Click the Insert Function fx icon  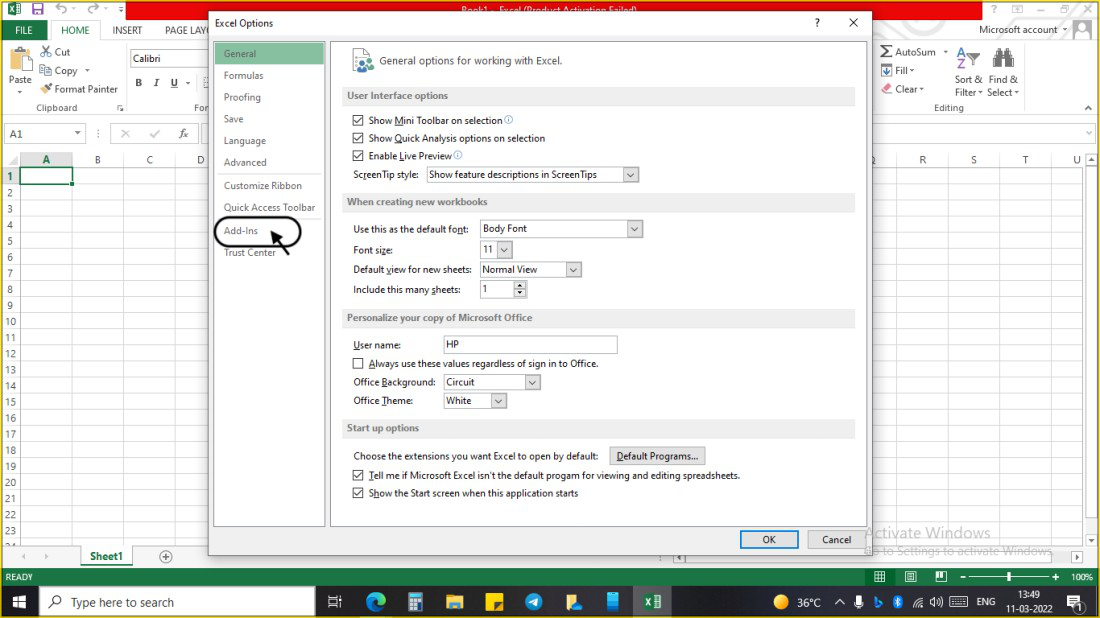click(x=183, y=133)
